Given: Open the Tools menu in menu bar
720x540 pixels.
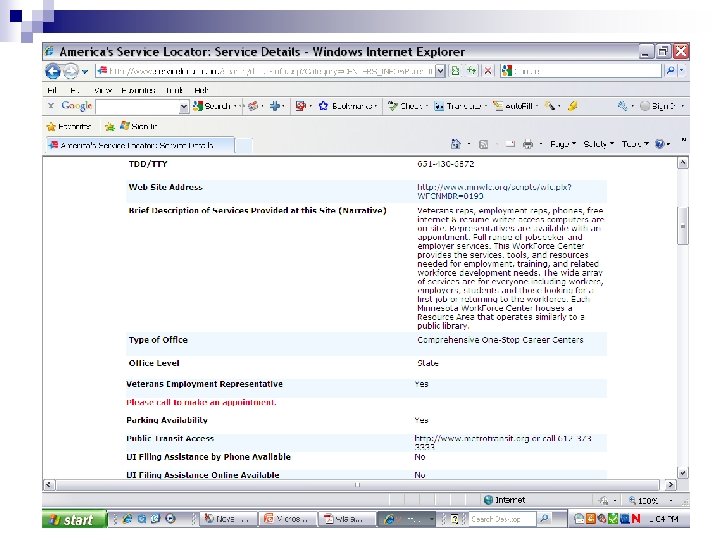Looking at the screenshot, I should click(174, 90).
